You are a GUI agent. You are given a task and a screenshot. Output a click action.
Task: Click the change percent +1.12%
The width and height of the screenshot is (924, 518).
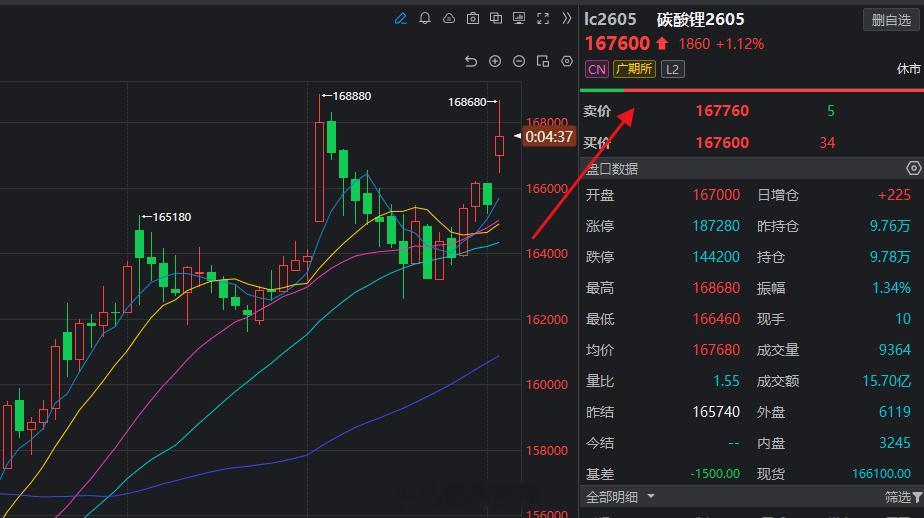tap(740, 44)
